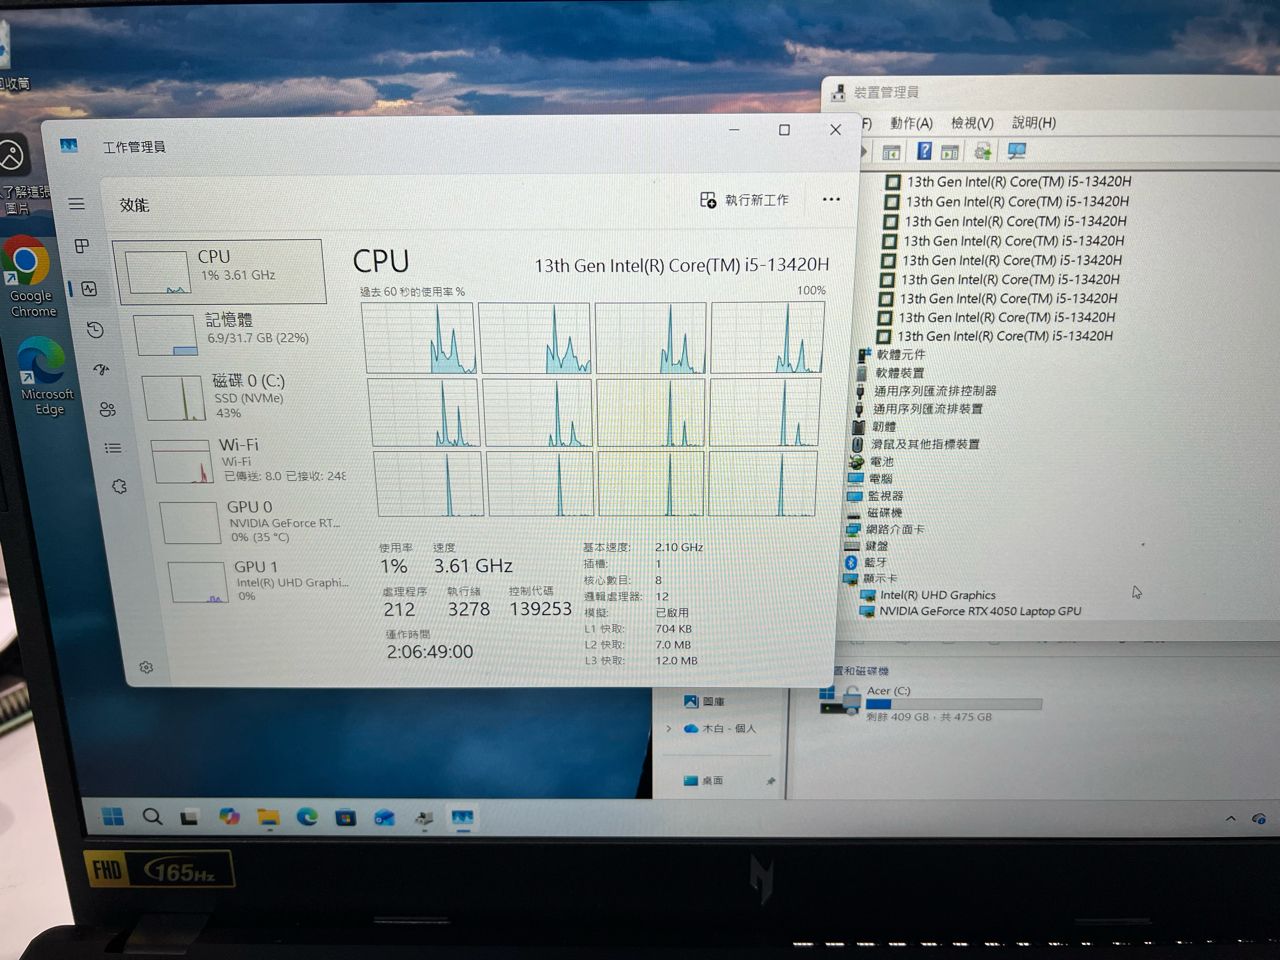Screen dimensions: 1280x960
Task: Click the blue help icon in Device Manager
Action: pyautogui.click(x=924, y=151)
